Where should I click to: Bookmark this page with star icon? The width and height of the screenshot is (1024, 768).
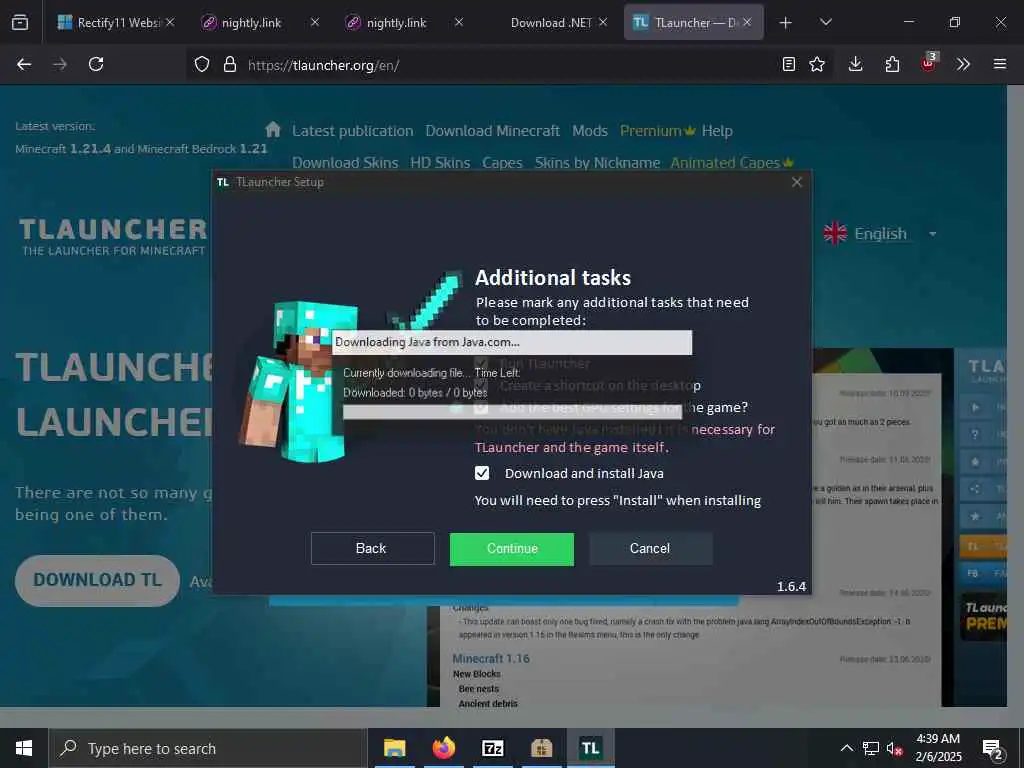click(816, 64)
